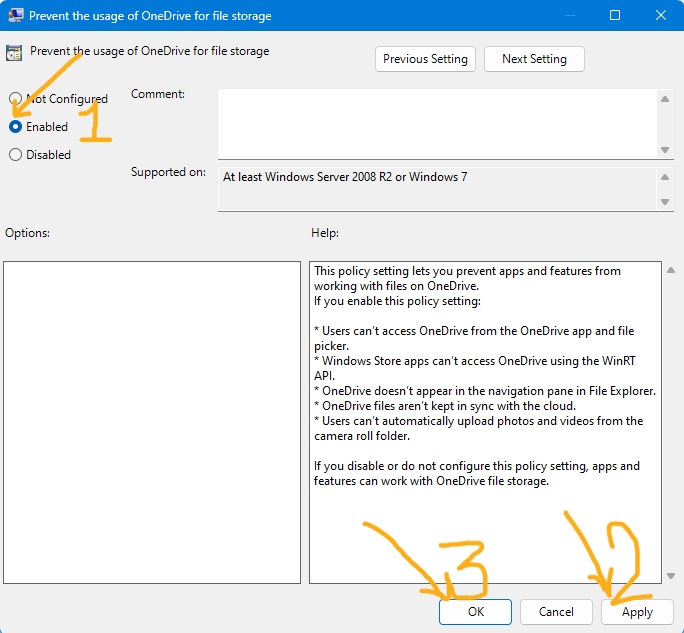
Task: Click the title bar window icon
Action: tap(16, 15)
